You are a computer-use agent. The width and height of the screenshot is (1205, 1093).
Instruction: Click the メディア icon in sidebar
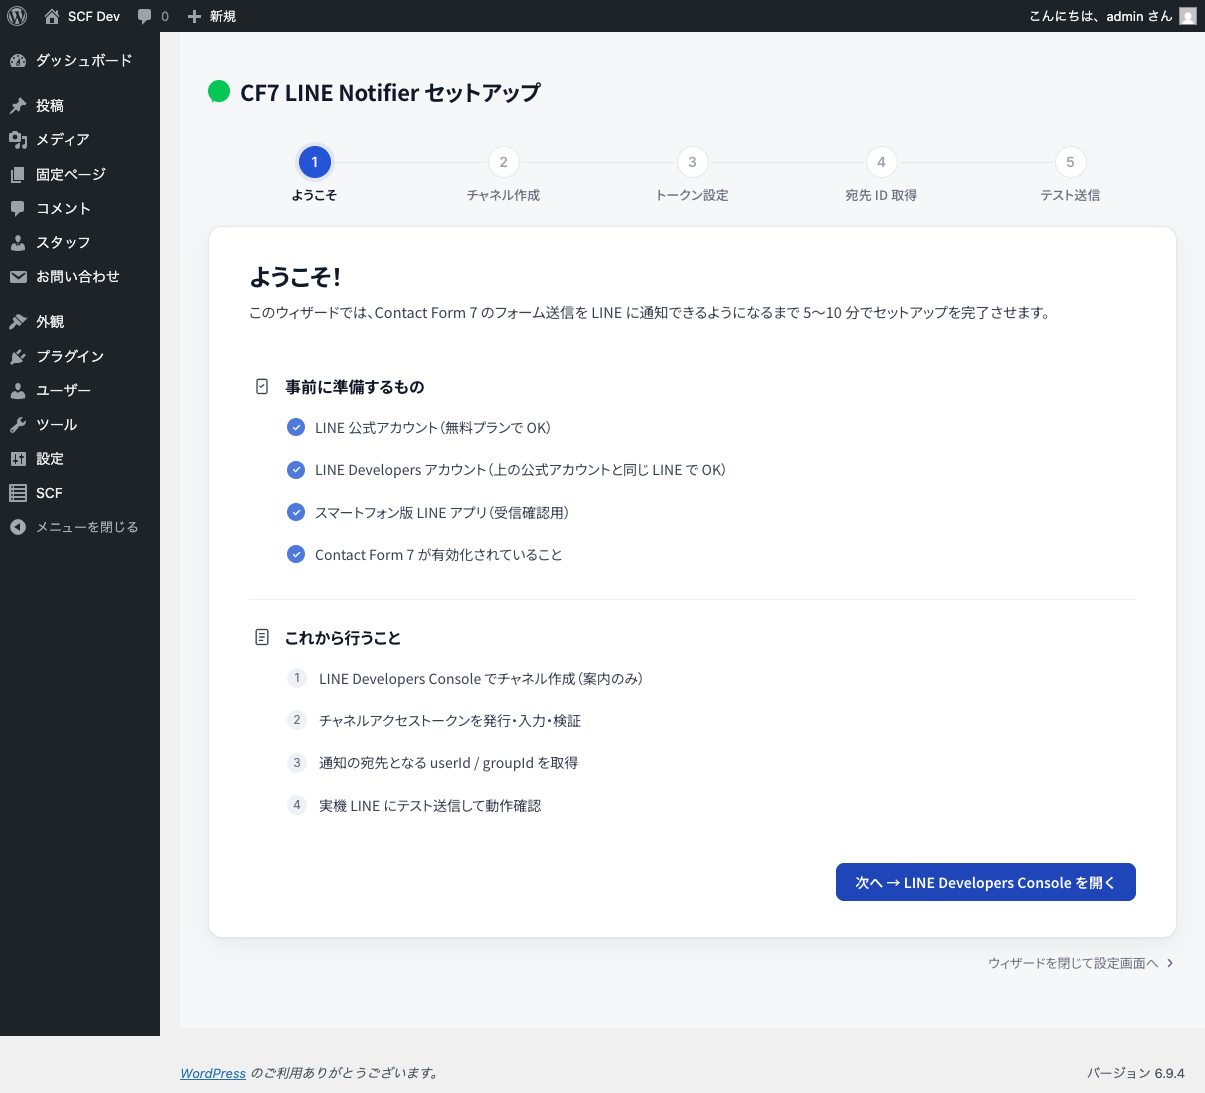point(18,140)
